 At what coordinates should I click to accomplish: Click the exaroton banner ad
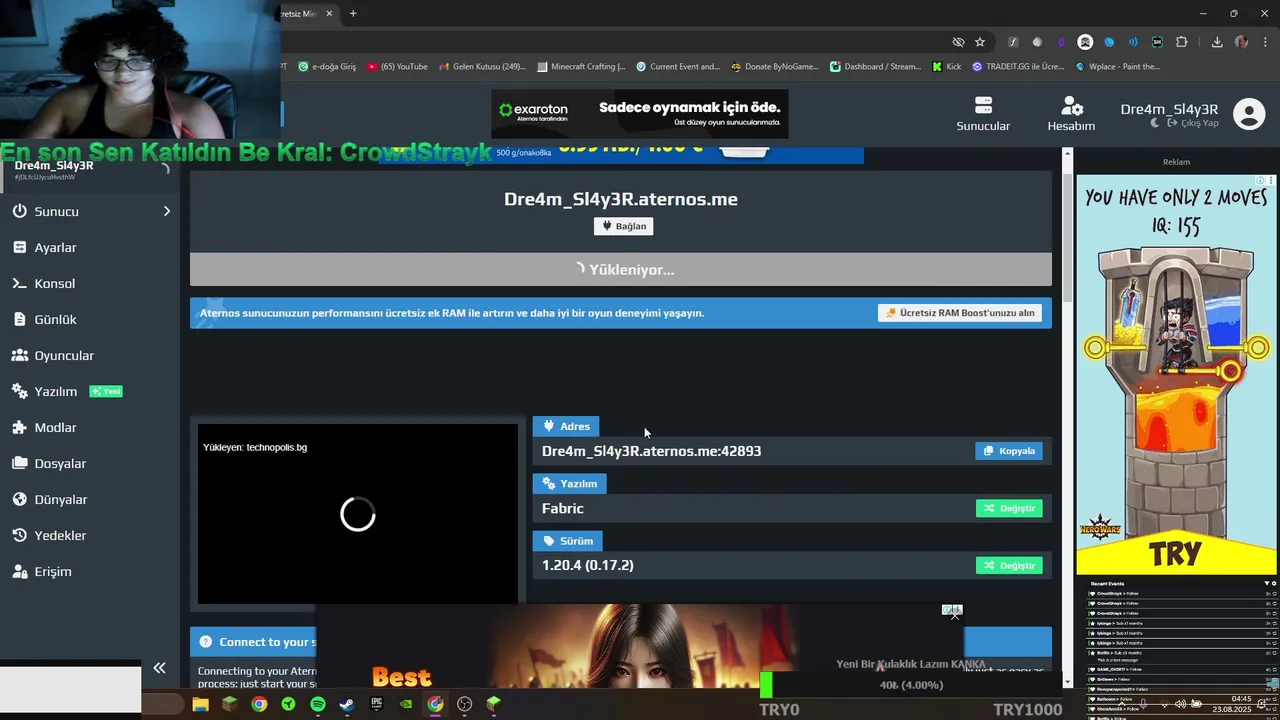click(x=640, y=114)
